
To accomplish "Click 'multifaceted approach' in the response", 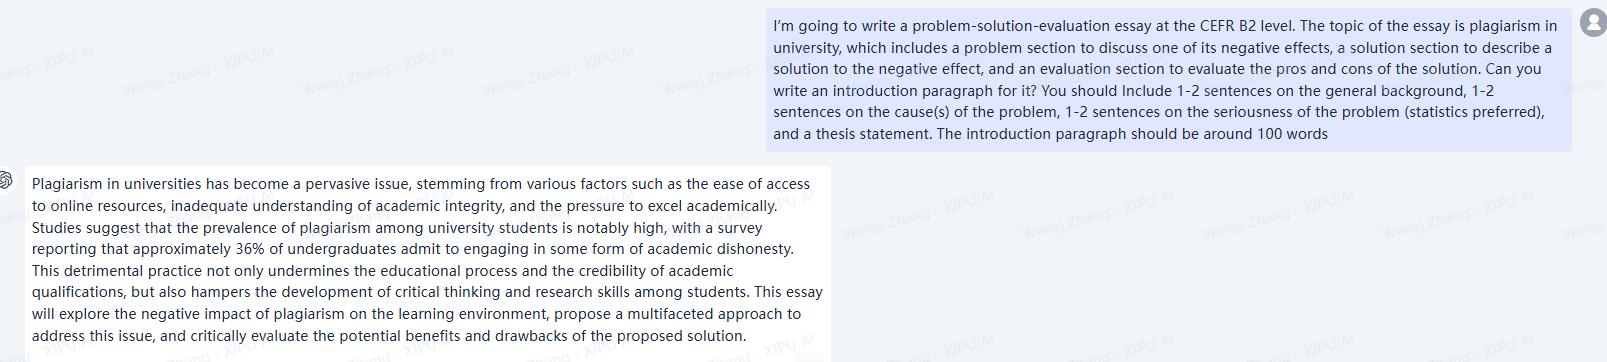I will (706, 314).
